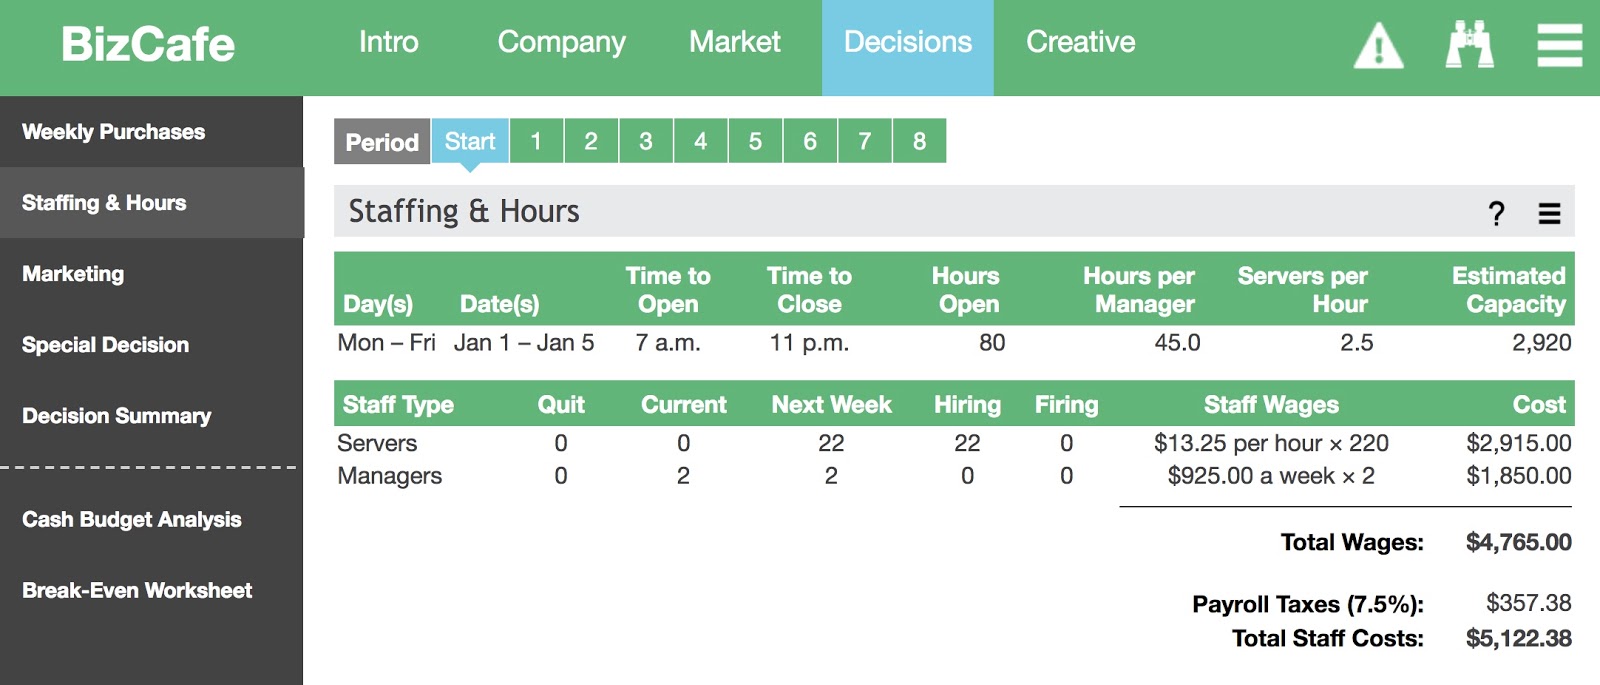Click the binoculars lookup icon
Viewport: 1600px width, 685px height.
[x=1469, y=43]
